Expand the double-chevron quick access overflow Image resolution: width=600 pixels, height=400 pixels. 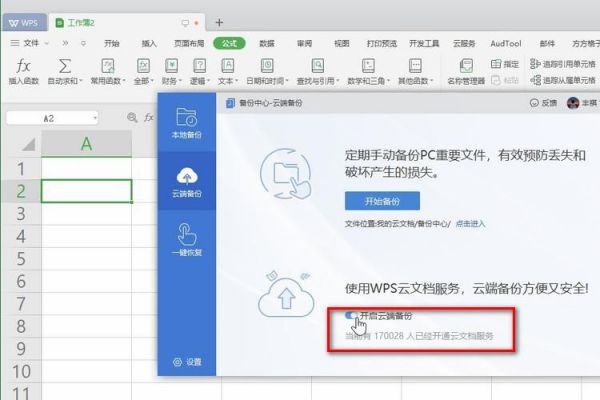(x=65, y=43)
